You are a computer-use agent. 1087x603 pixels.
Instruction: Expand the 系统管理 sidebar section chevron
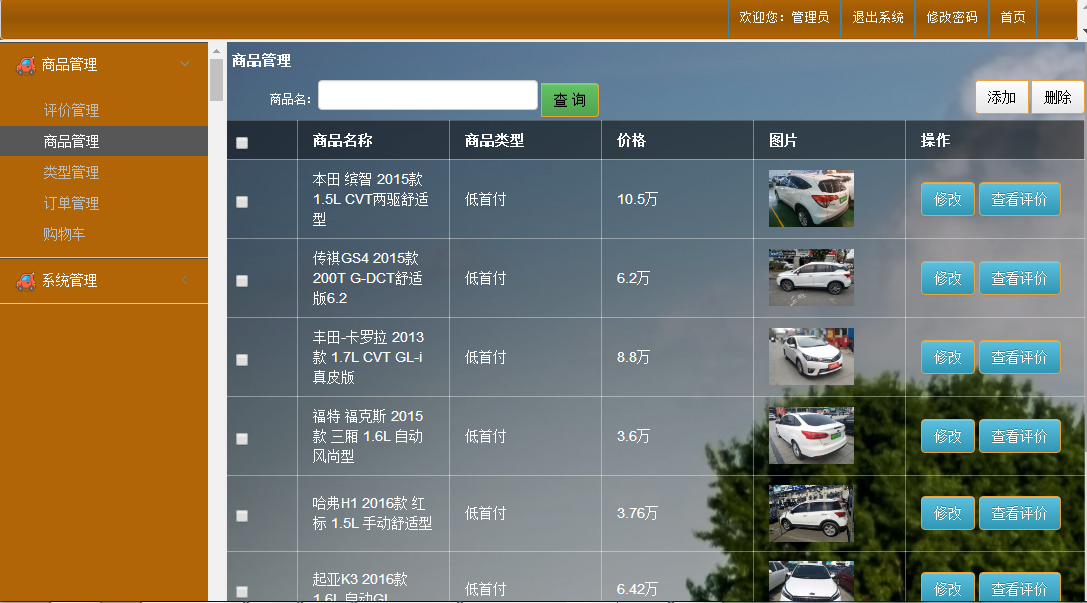[185, 280]
